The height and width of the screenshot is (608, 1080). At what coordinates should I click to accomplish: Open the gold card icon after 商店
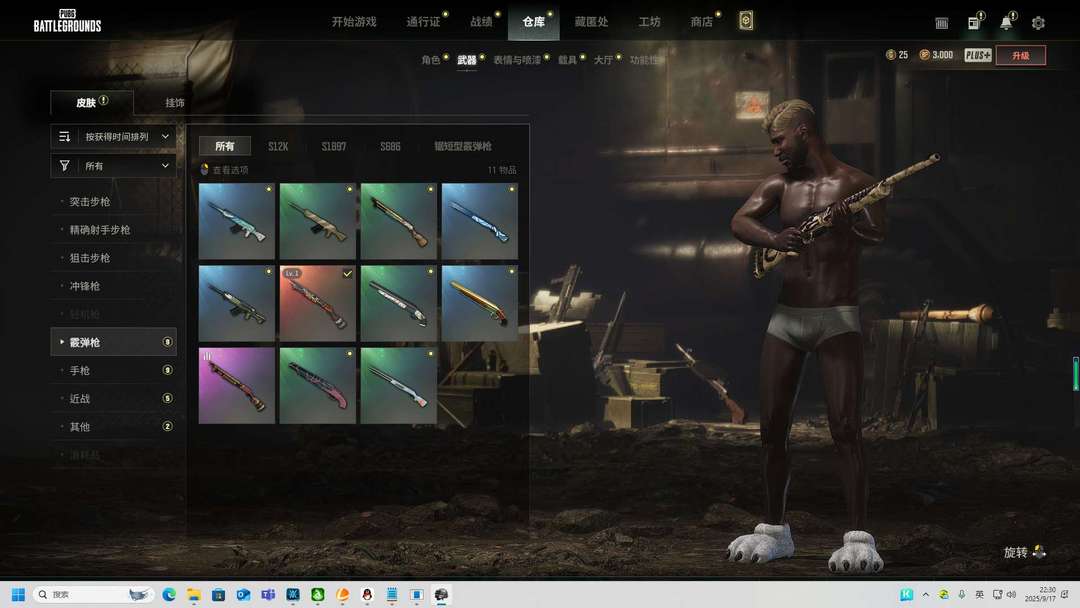(745, 21)
